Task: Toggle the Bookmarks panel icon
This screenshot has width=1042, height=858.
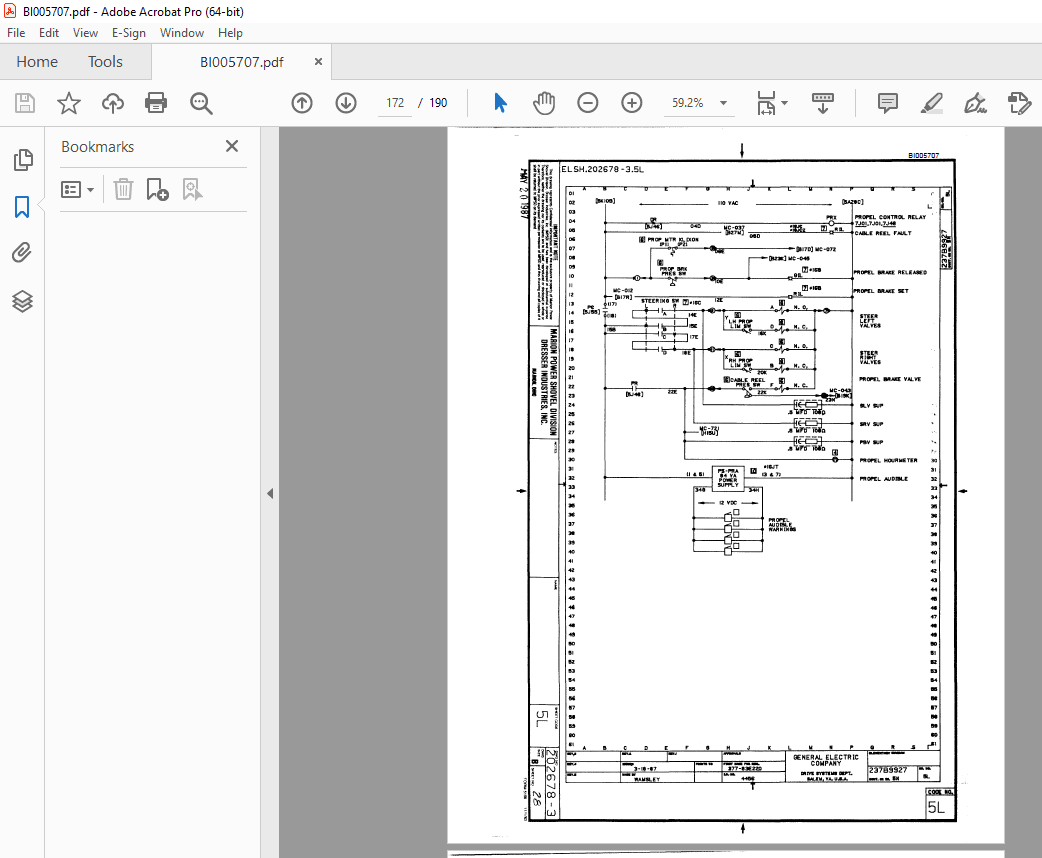Action: point(22,207)
